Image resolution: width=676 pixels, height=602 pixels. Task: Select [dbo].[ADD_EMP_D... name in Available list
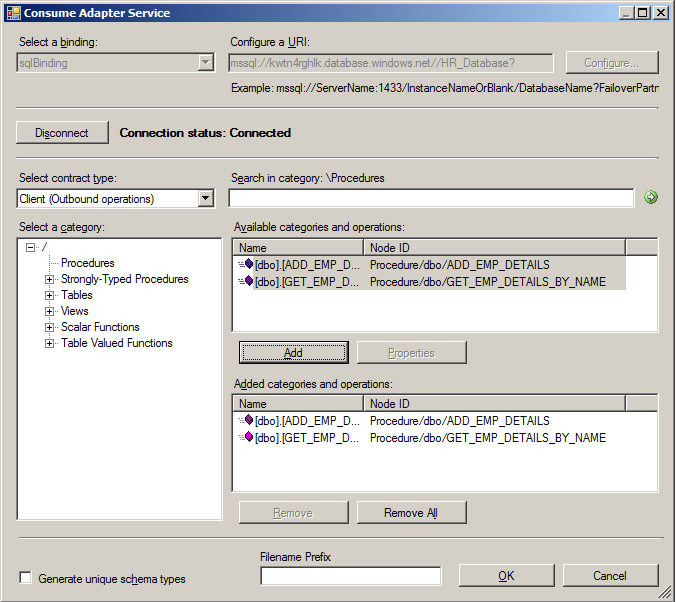[x=307, y=264]
